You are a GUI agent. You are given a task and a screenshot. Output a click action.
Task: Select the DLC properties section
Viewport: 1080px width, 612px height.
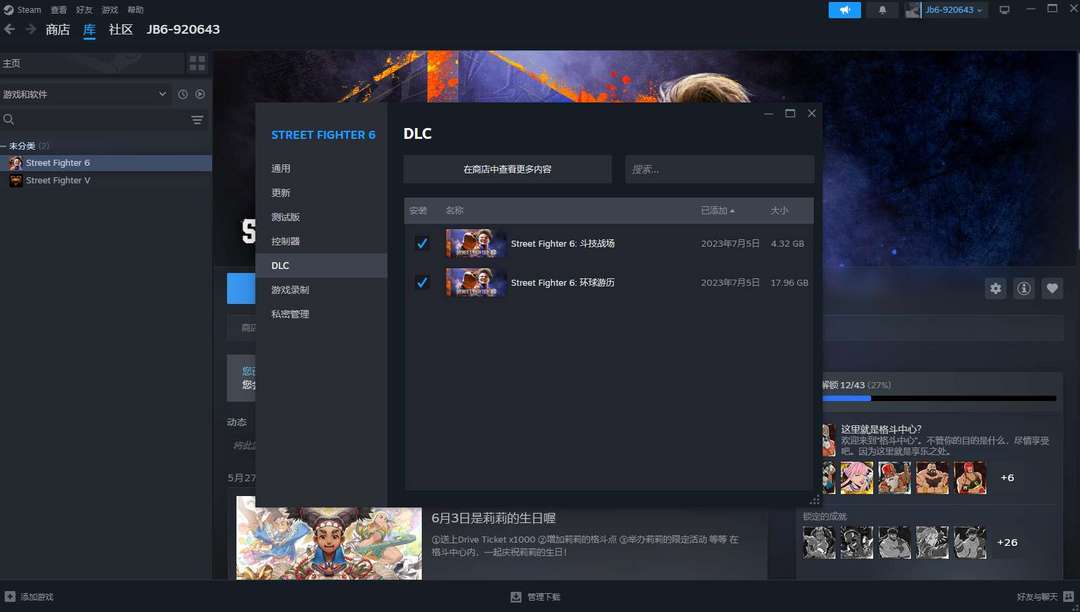point(321,266)
